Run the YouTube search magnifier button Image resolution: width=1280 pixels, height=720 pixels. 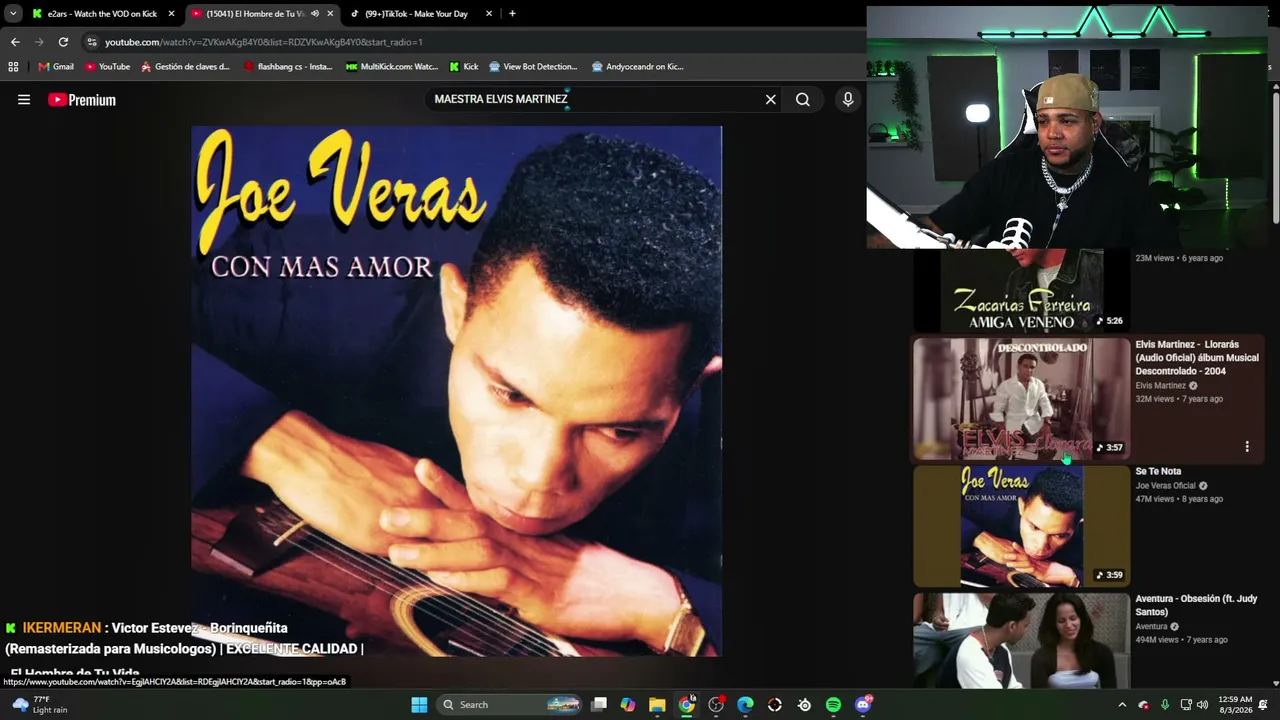(x=802, y=100)
